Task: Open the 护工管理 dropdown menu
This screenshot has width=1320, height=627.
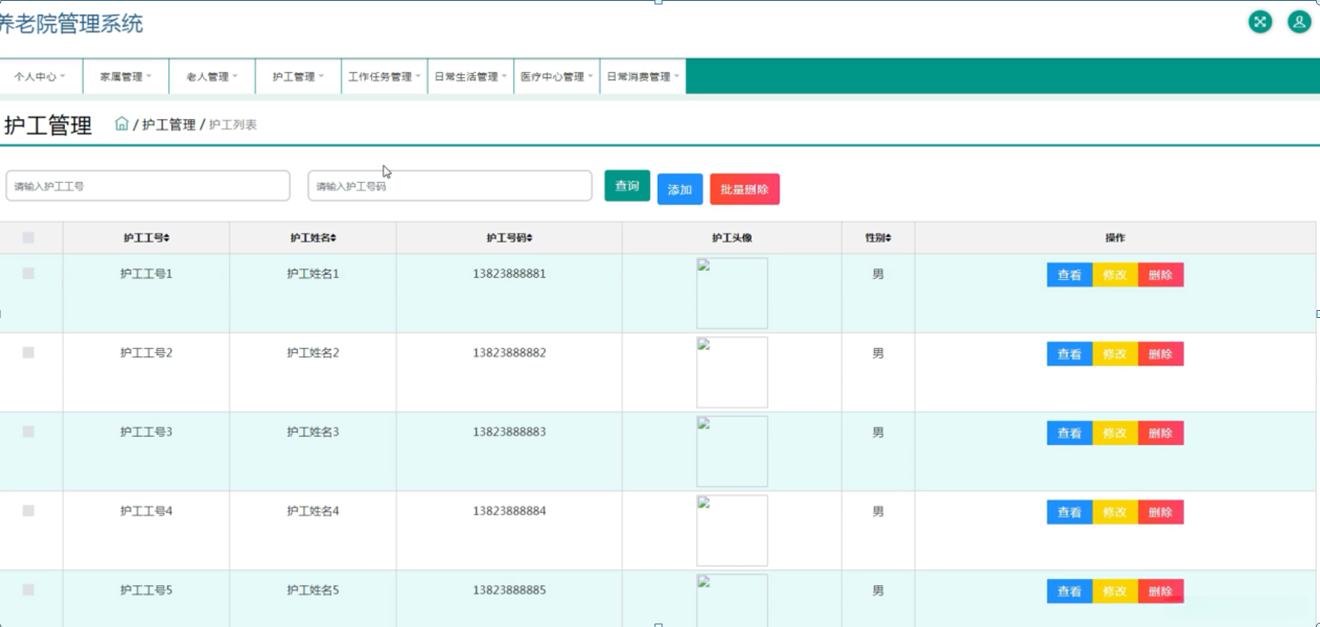Action: [x=298, y=76]
